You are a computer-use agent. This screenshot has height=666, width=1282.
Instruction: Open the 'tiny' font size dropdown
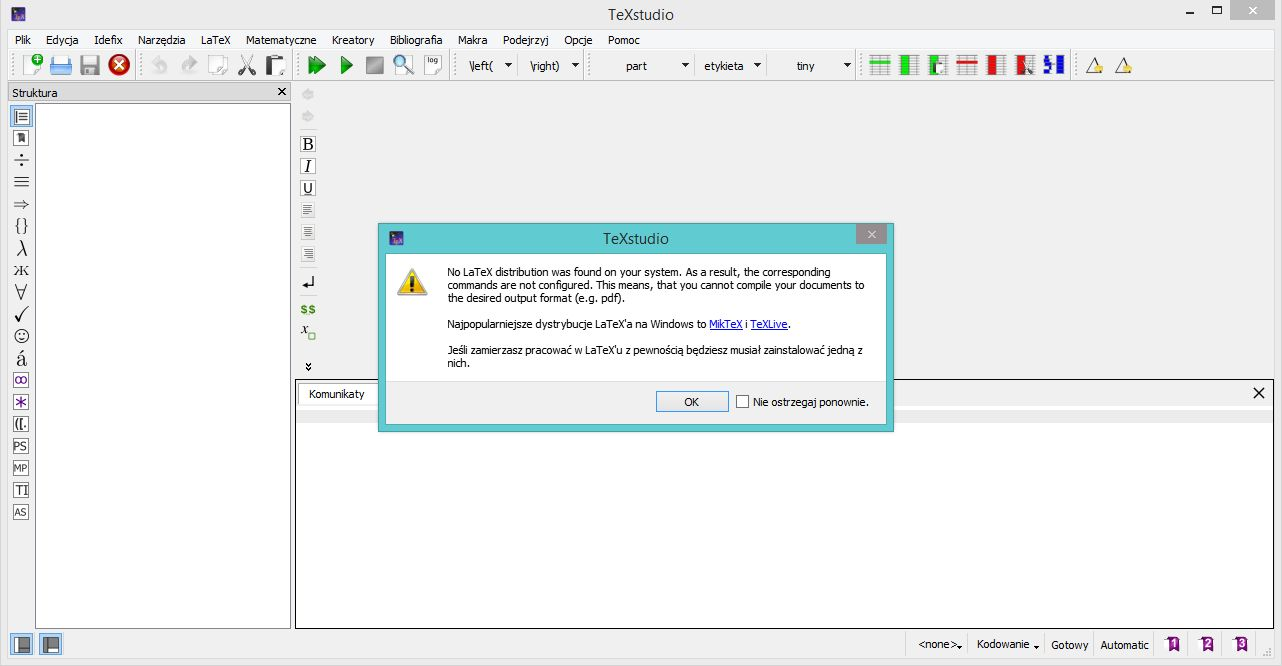(848, 65)
